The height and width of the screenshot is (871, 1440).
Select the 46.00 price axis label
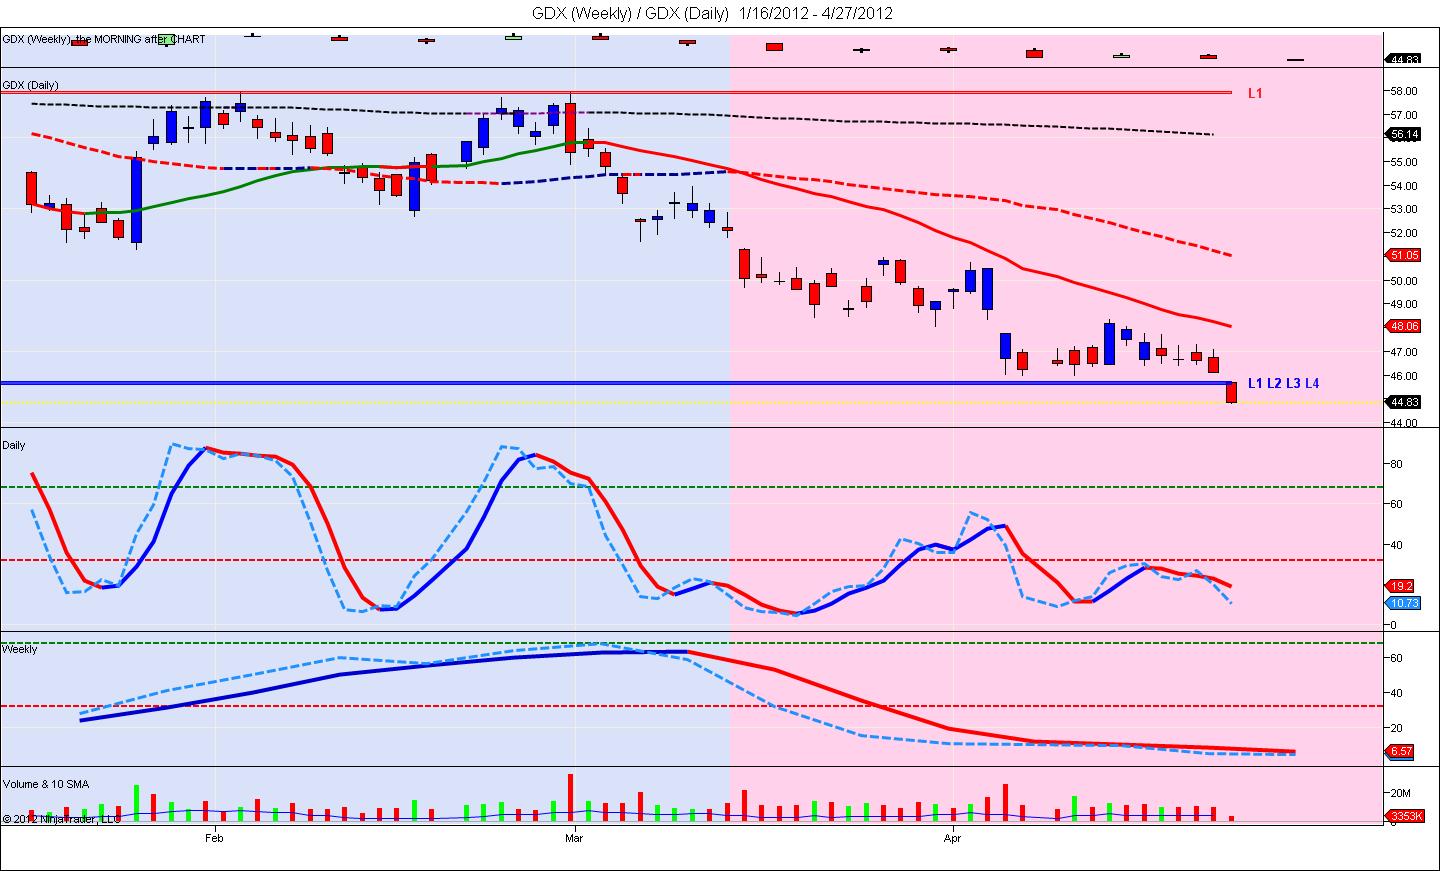pyautogui.click(x=1405, y=376)
